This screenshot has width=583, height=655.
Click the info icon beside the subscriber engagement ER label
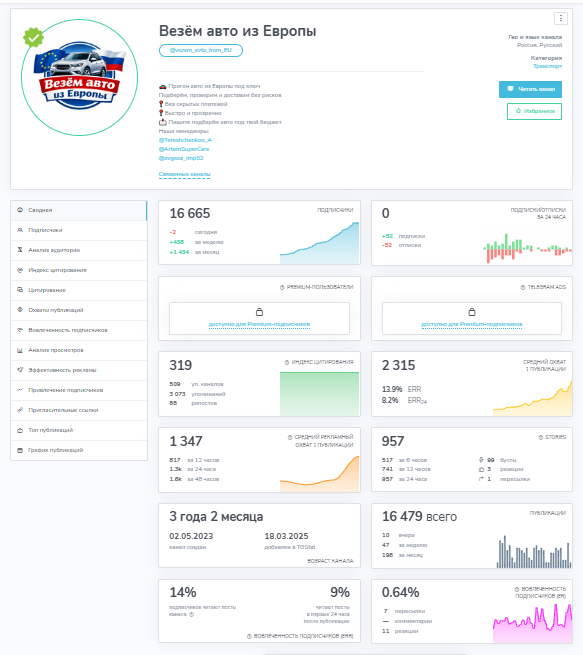[x=517, y=589]
